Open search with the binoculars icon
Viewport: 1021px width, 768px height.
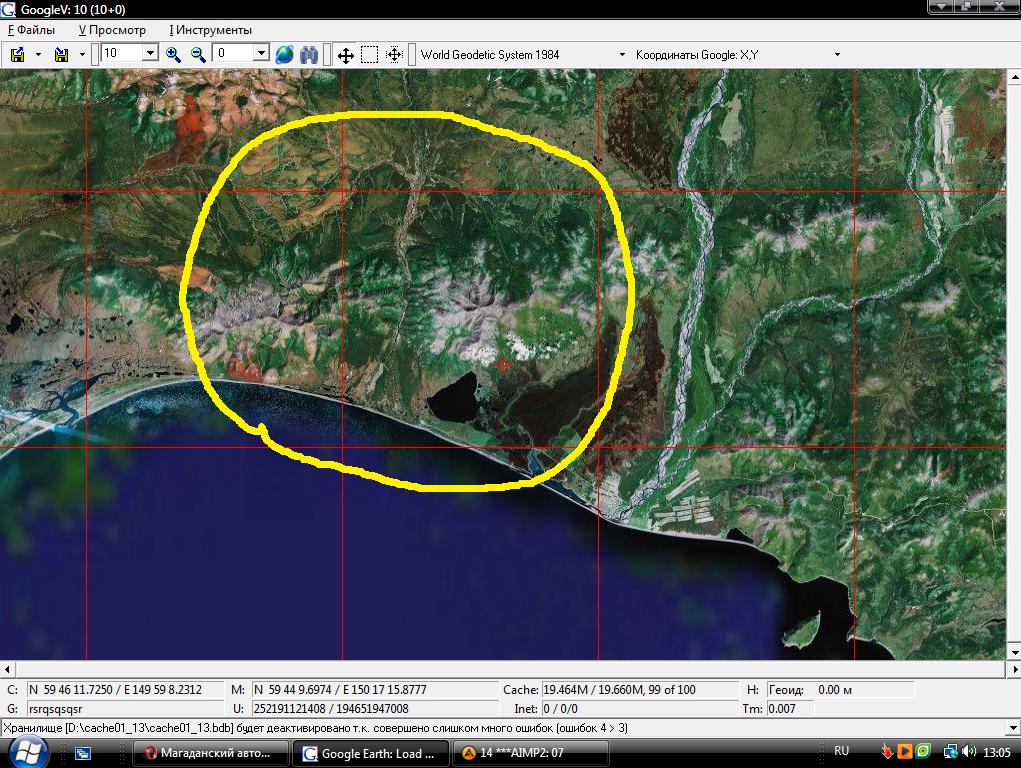[x=309, y=54]
